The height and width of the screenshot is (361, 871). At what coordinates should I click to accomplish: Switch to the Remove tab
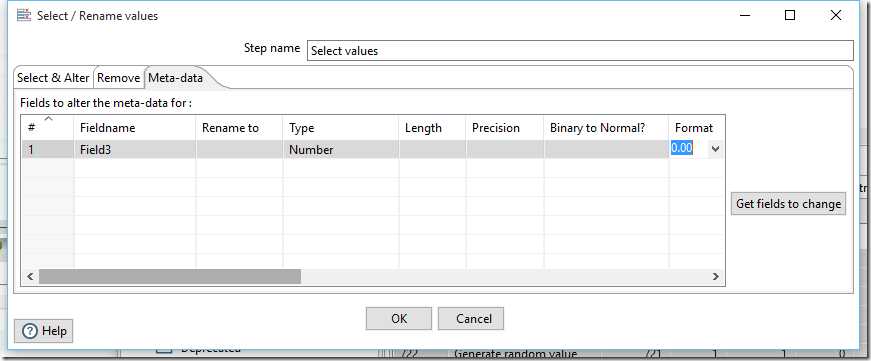tap(118, 78)
